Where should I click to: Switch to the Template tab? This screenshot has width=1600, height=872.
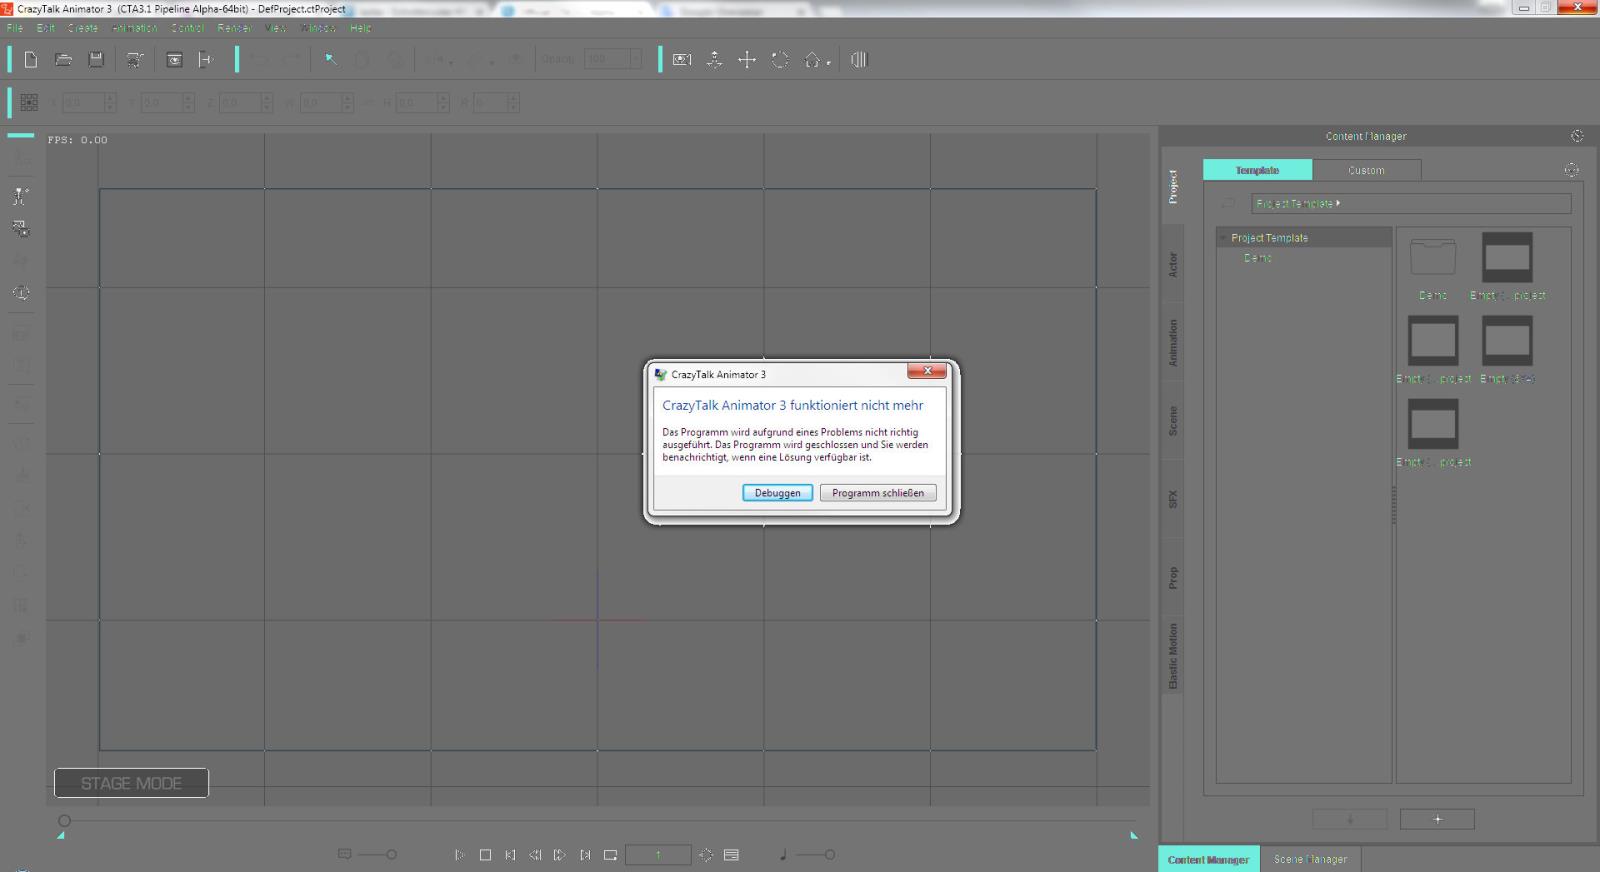click(x=1257, y=170)
